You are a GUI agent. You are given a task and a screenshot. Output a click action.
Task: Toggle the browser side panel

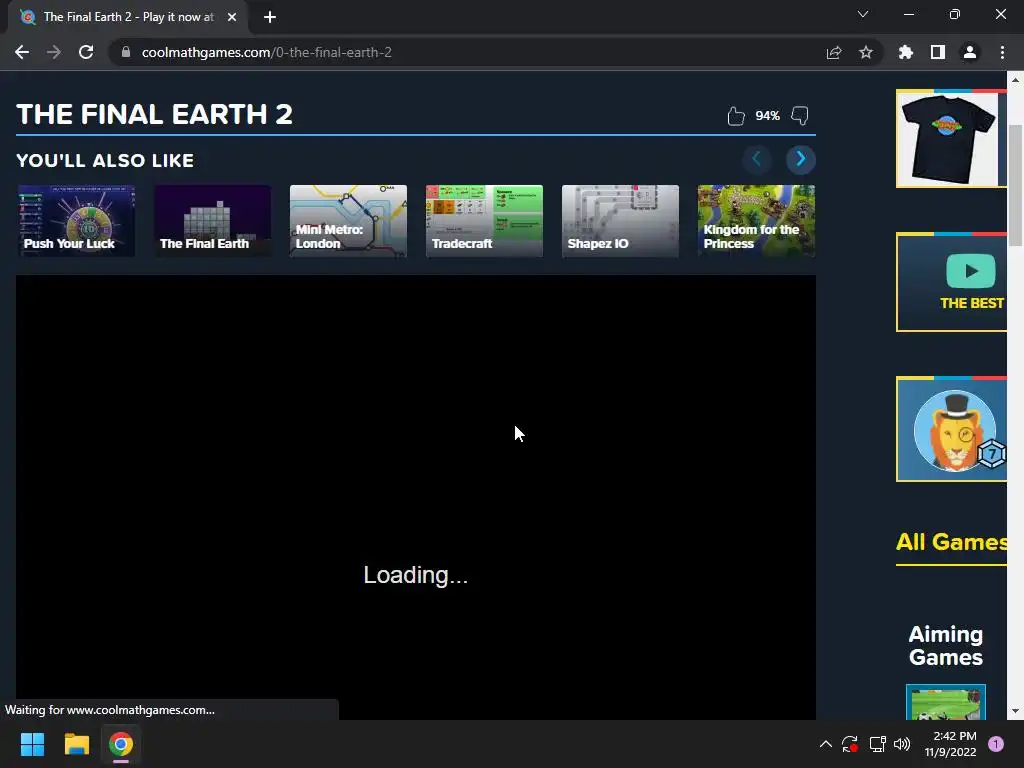click(938, 52)
